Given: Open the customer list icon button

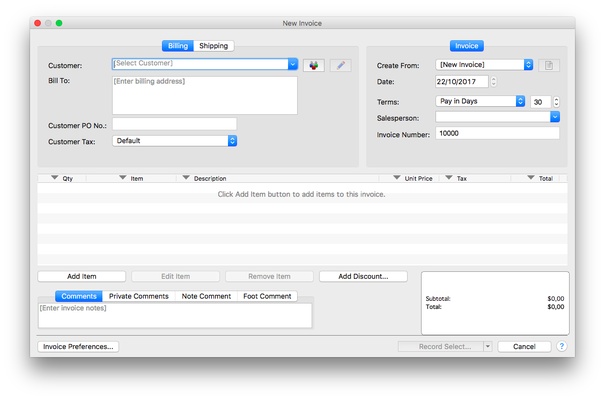Looking at the screenshot, I should [x=314, y=65].
